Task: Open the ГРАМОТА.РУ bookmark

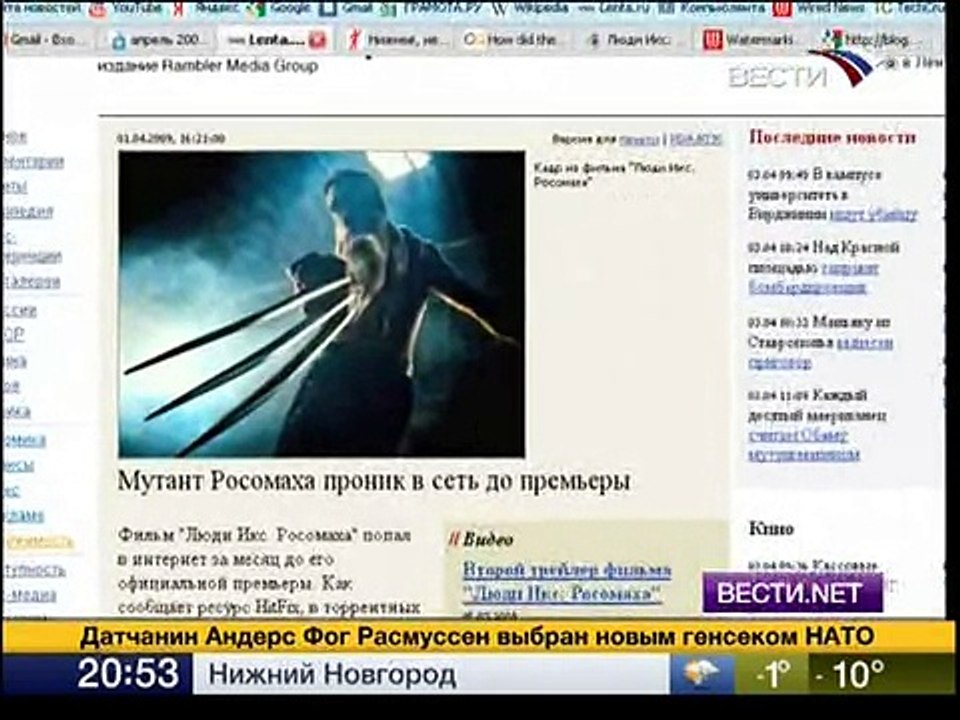Action: [433, 9]
